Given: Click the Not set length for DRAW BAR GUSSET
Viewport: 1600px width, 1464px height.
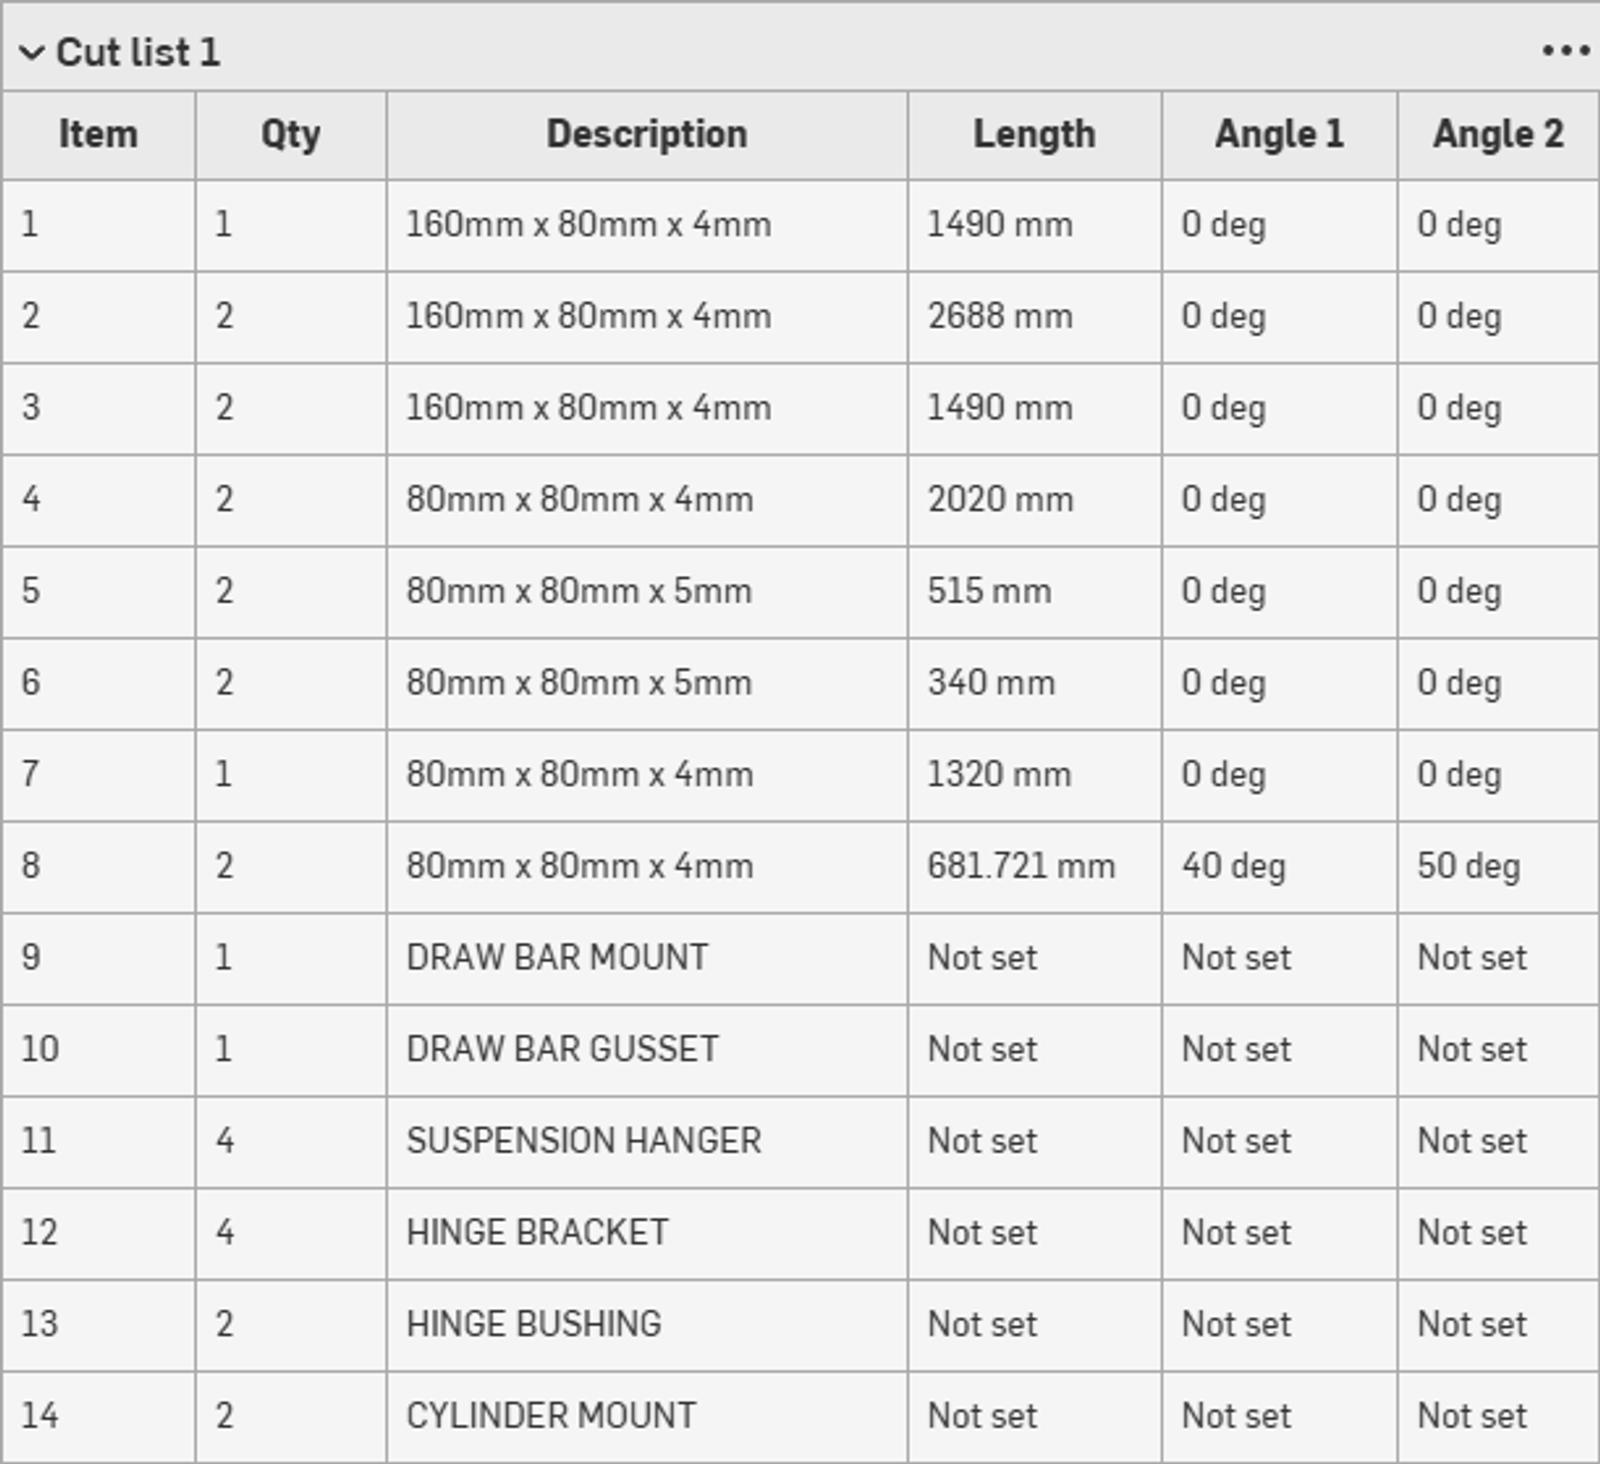Looking at the screenshot, I should 980,1049.
